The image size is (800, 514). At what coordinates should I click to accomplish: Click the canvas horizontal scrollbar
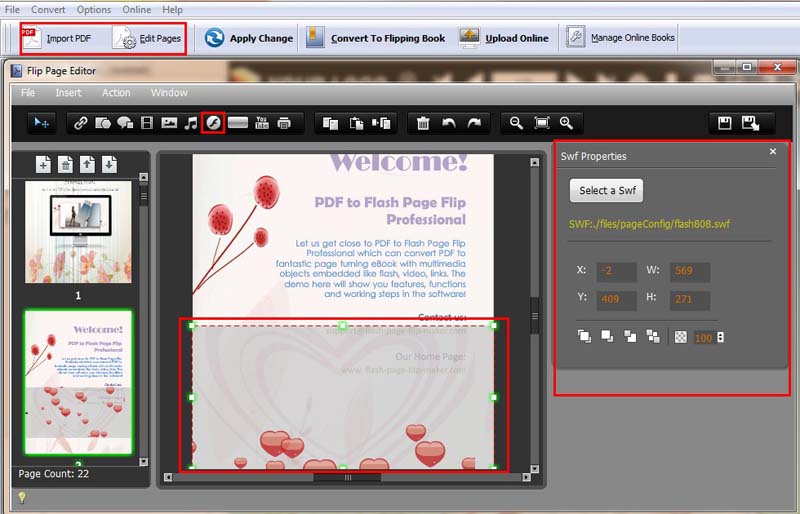point(347,478)
